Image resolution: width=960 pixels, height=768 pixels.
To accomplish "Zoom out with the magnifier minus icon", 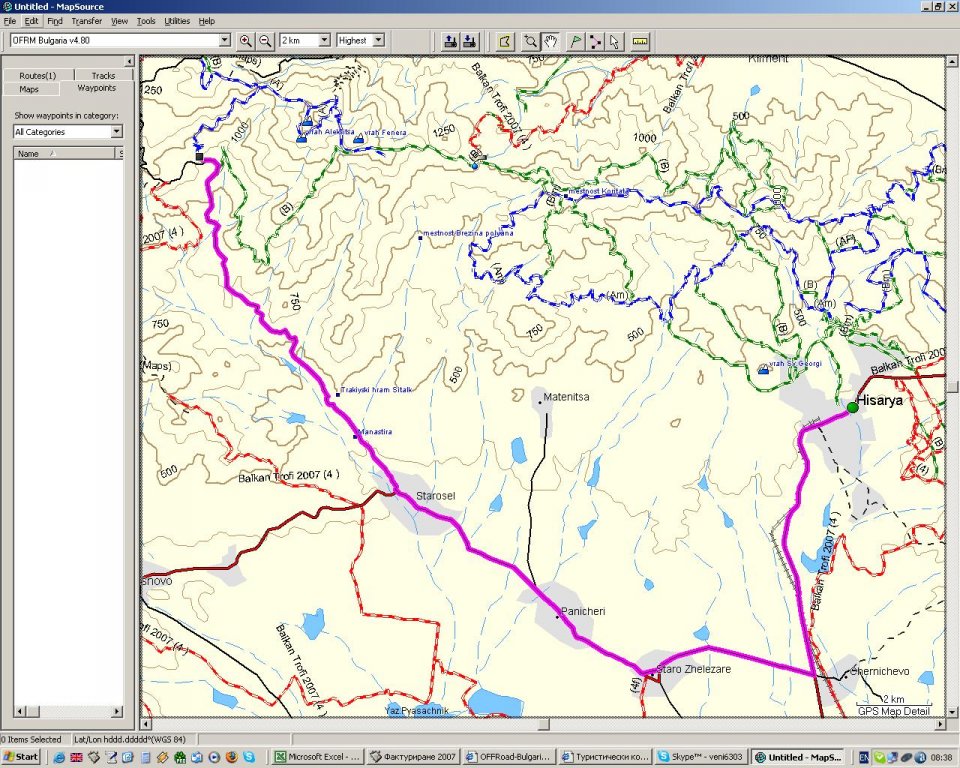I will [265, 41].
